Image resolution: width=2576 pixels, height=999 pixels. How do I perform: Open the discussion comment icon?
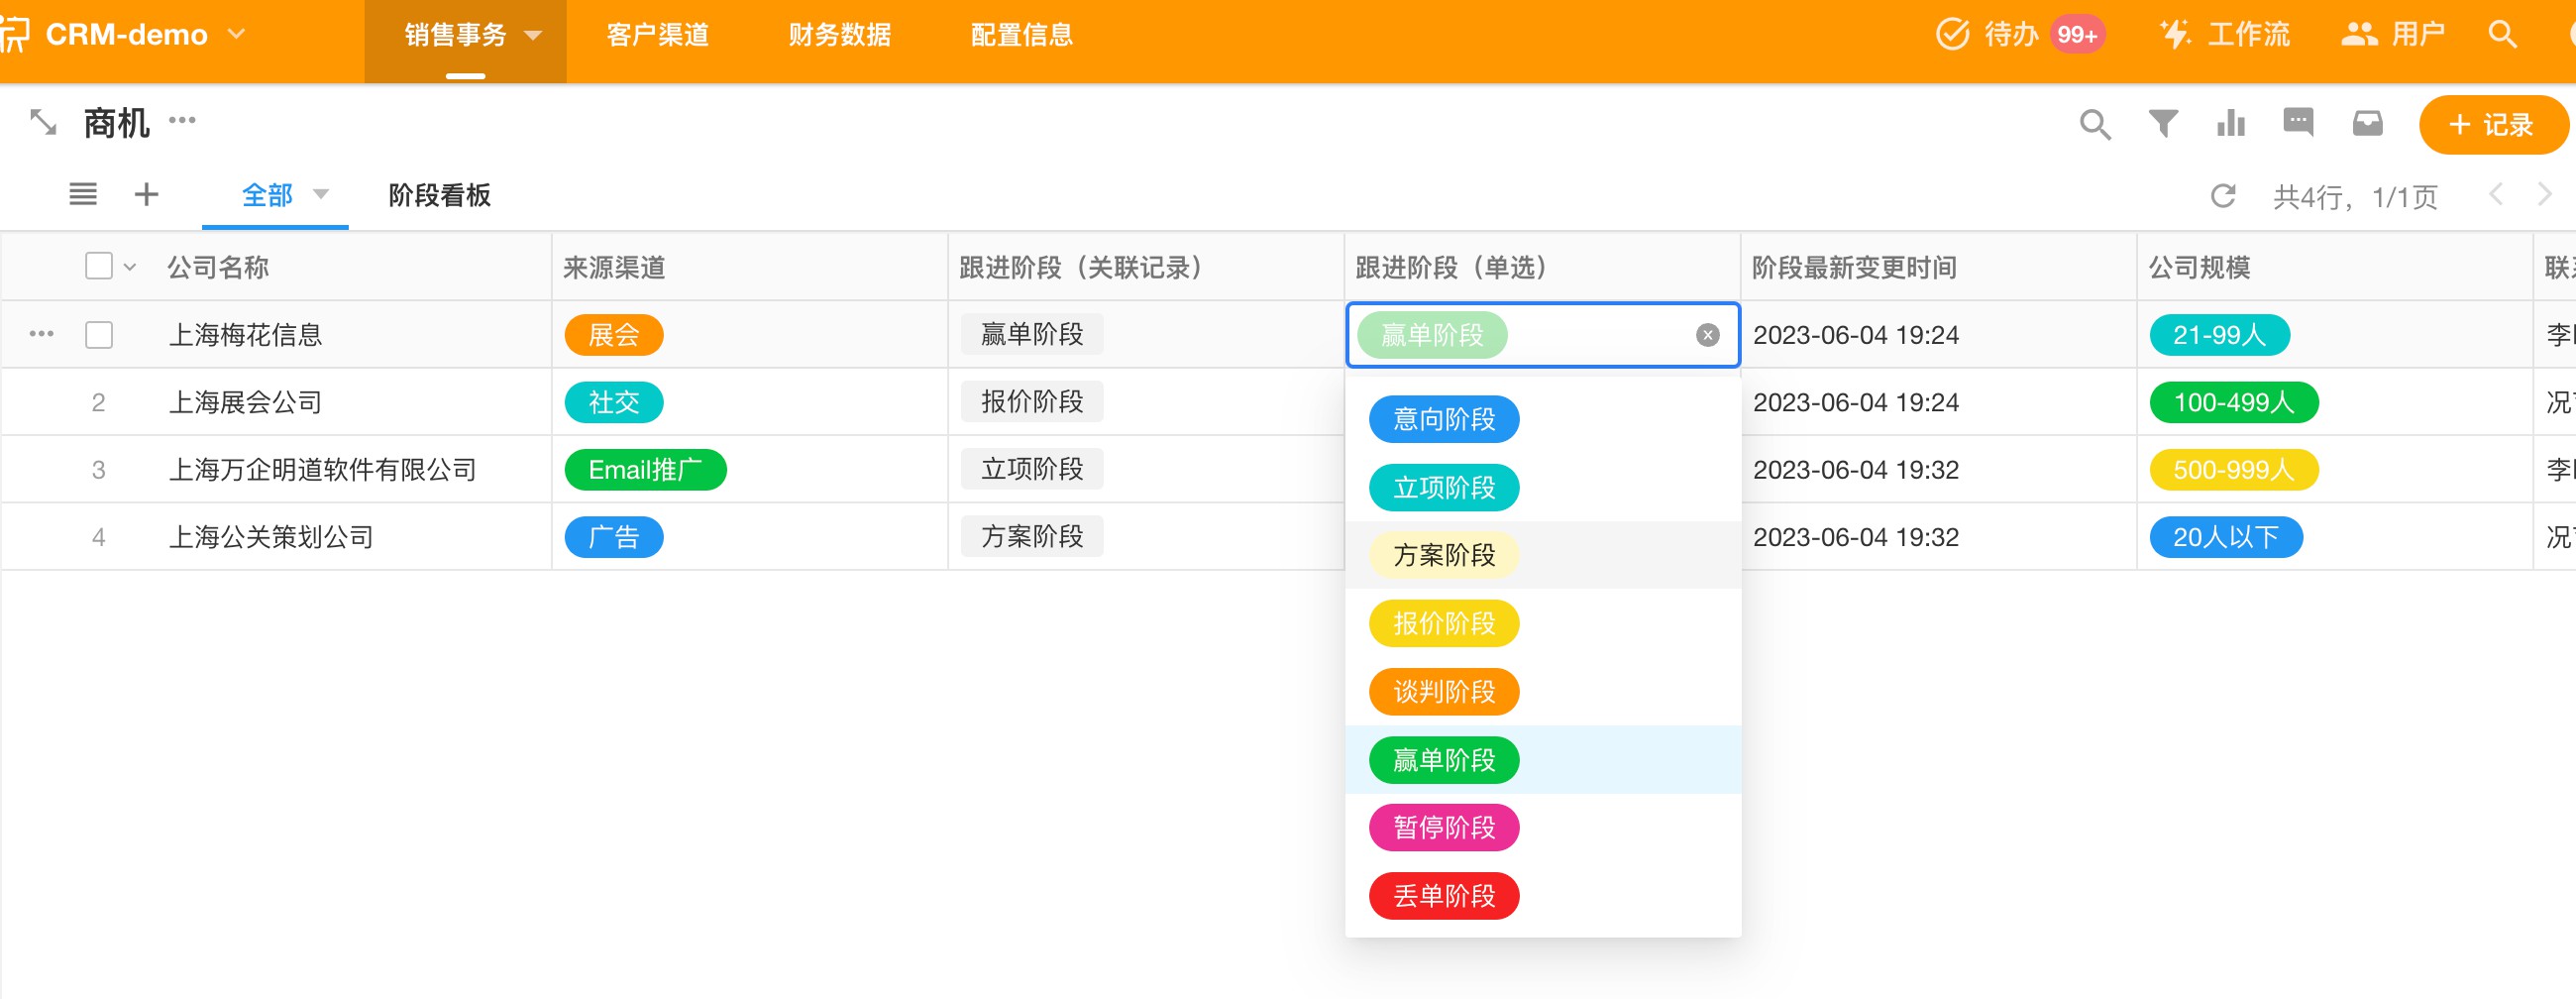pyautogui.click(x=2298, y=123)
